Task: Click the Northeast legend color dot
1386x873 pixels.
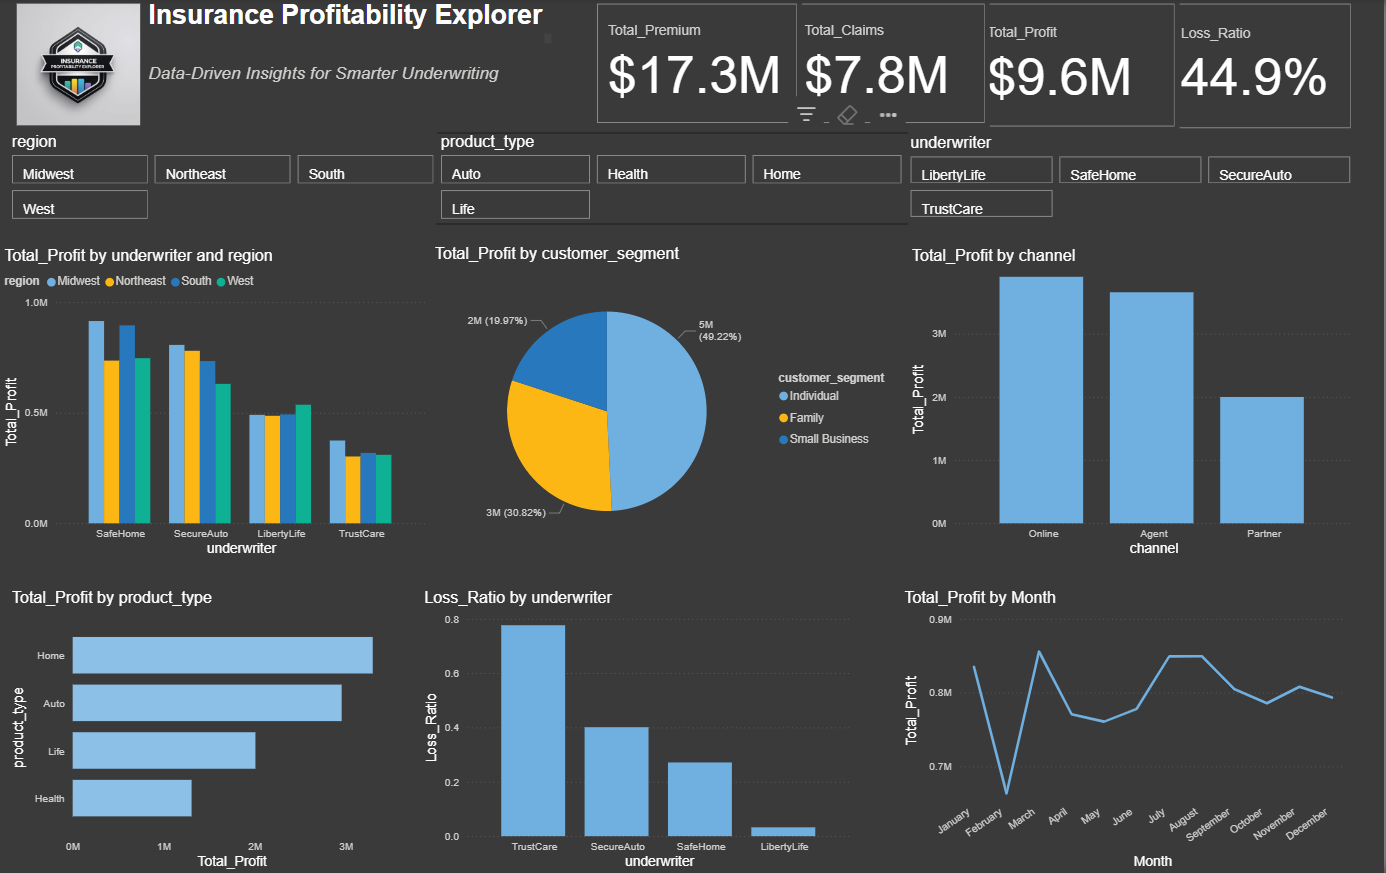Action: [x=112, y=281]
